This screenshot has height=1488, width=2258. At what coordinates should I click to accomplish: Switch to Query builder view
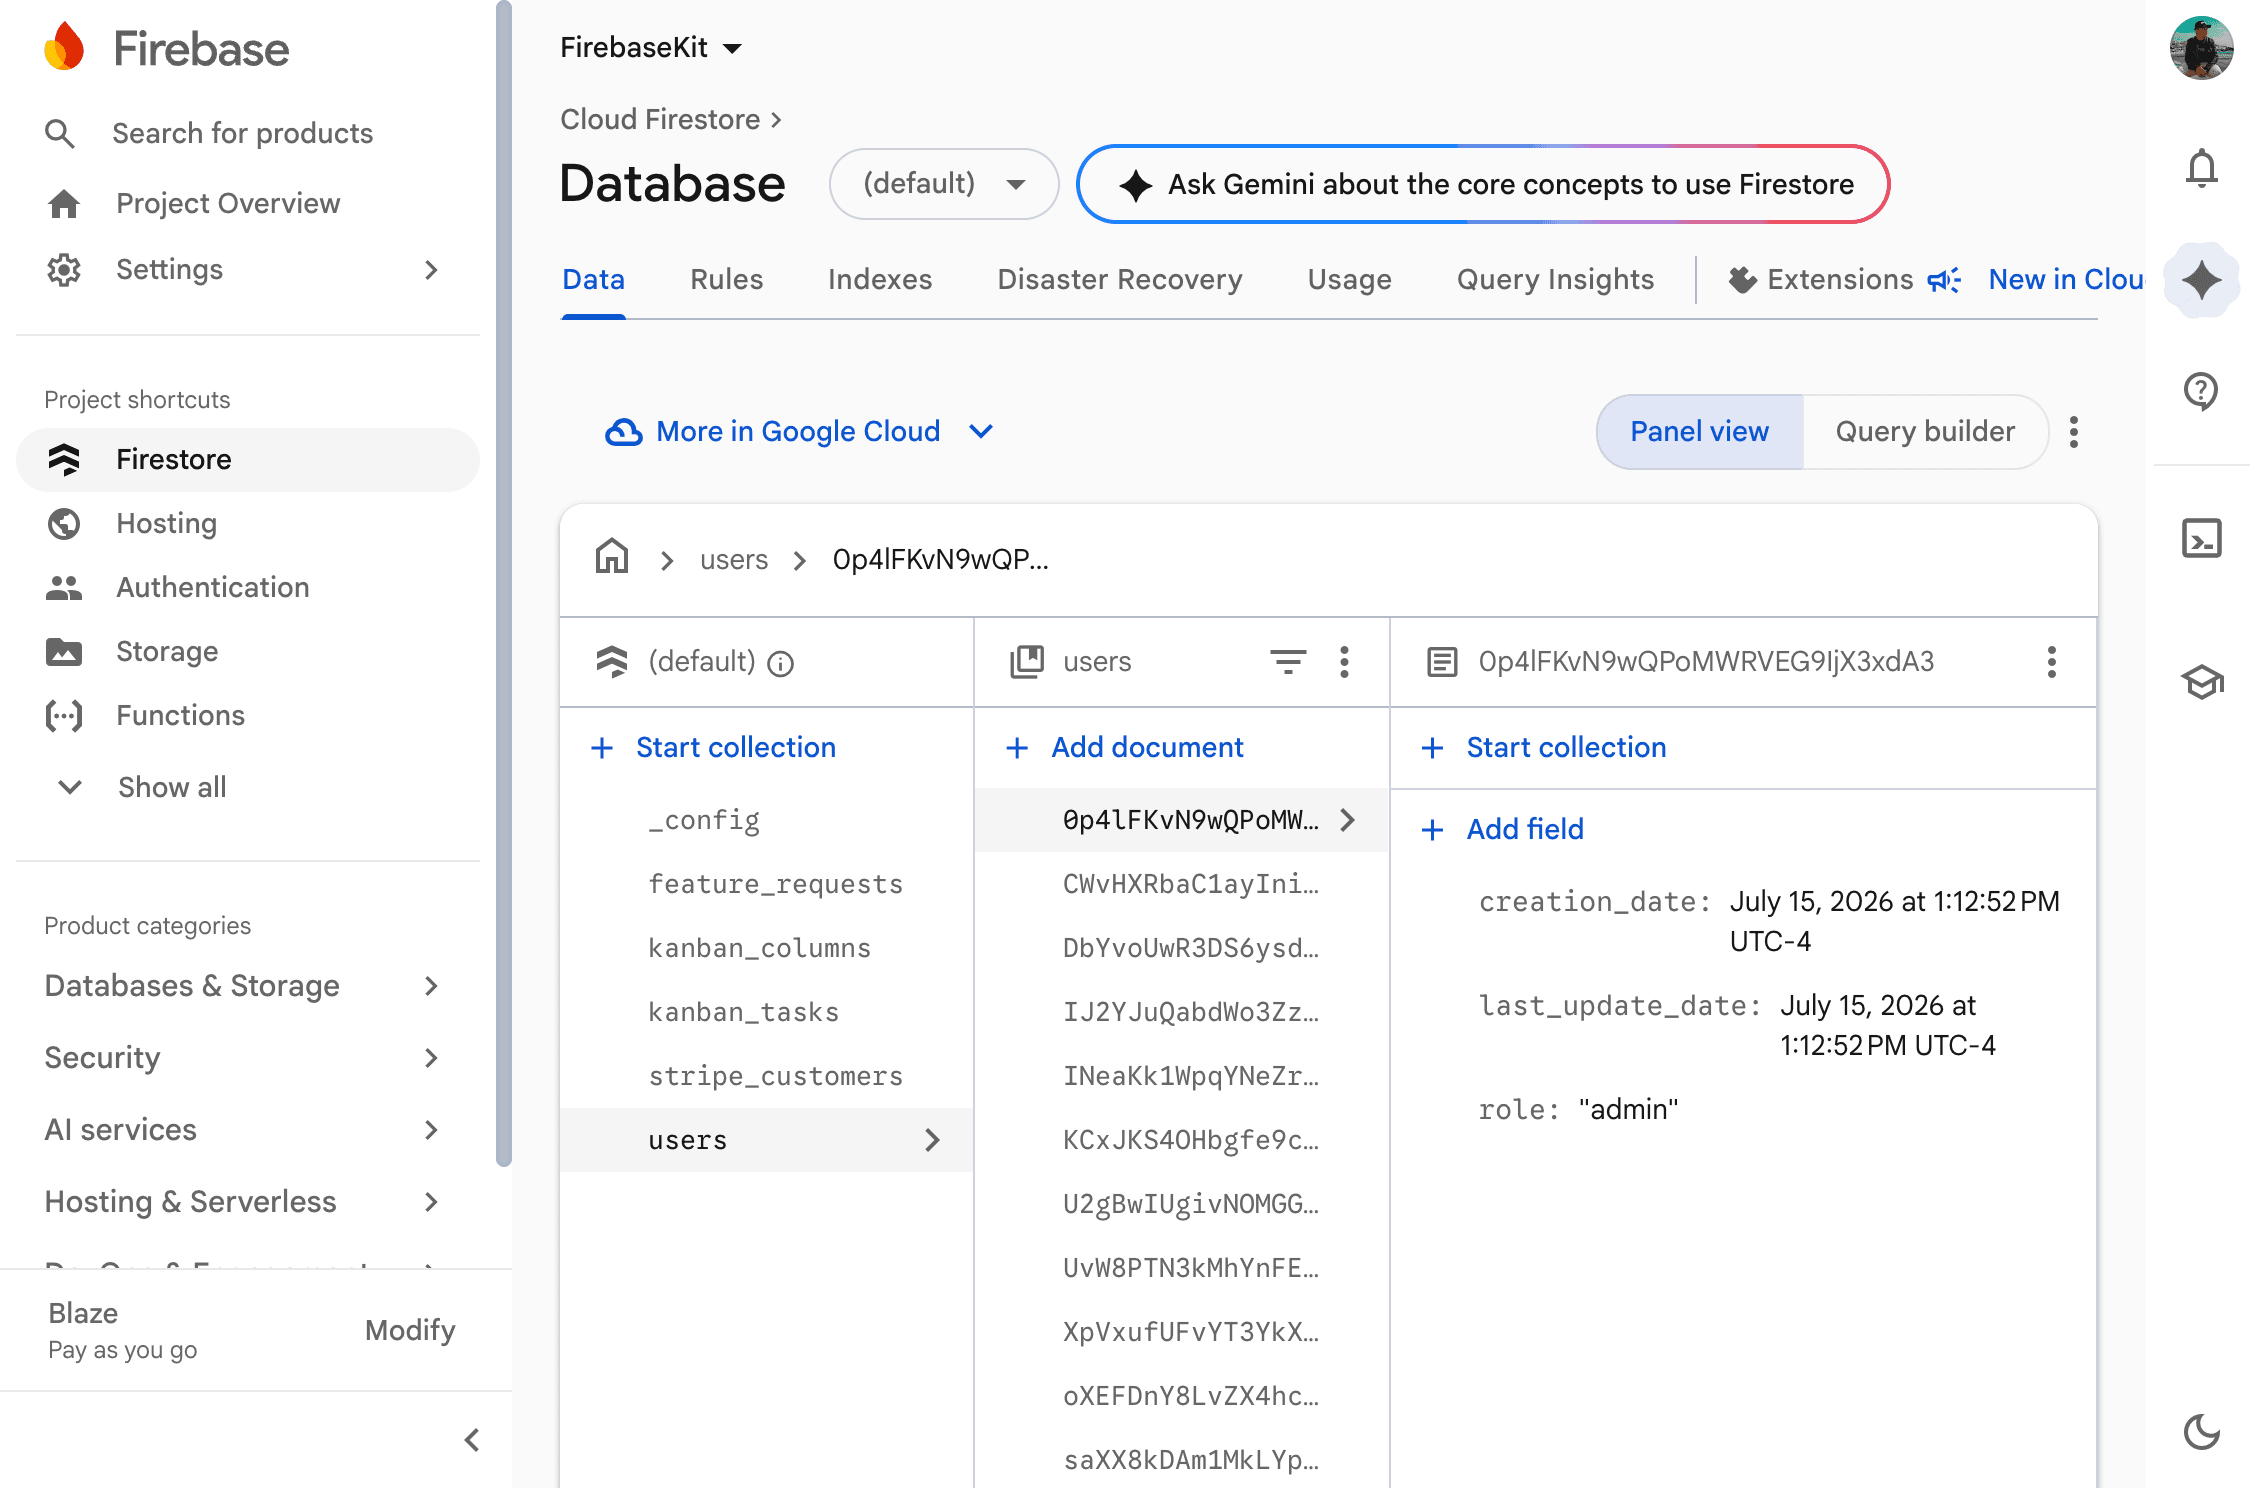1925,431
